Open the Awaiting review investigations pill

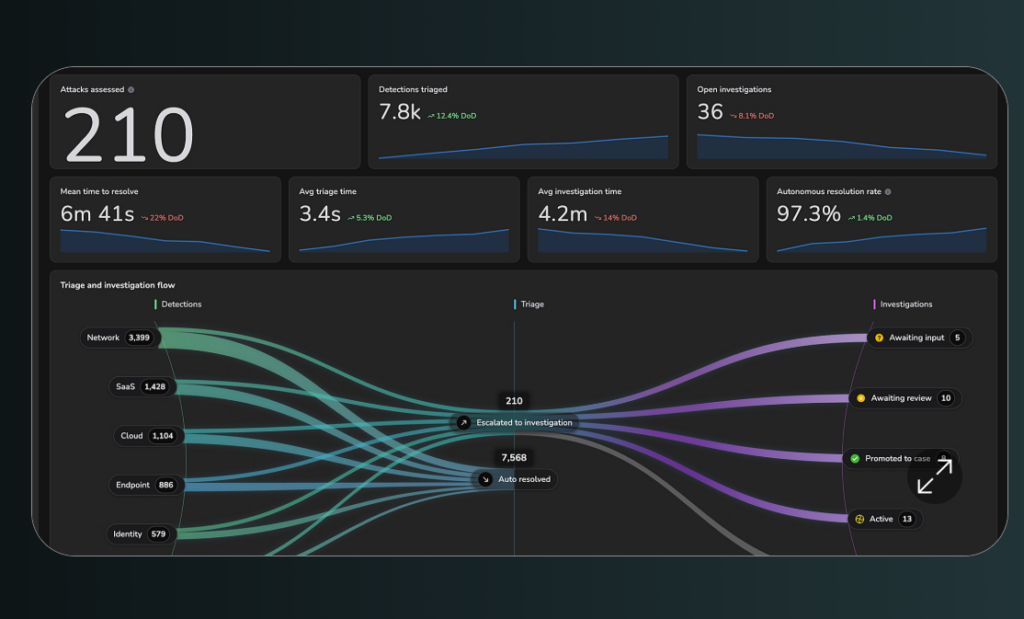905,398
